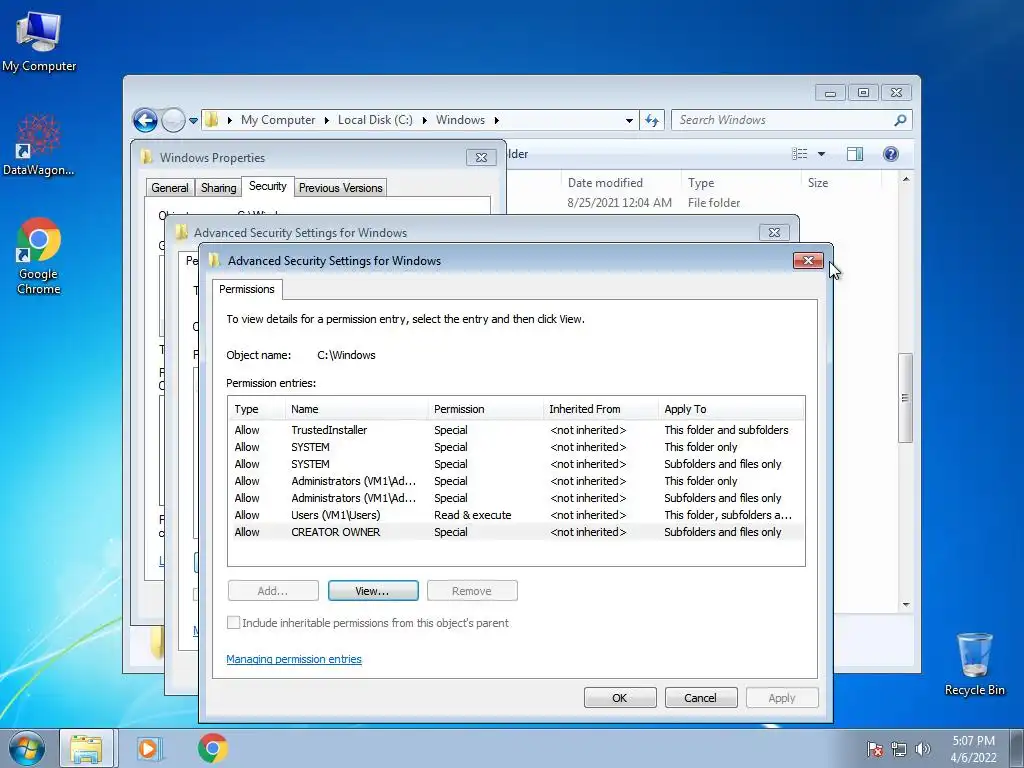The image size is (1024, 768).
Task: Open the Recycle Bin
Action: click(x=974, y=664)
